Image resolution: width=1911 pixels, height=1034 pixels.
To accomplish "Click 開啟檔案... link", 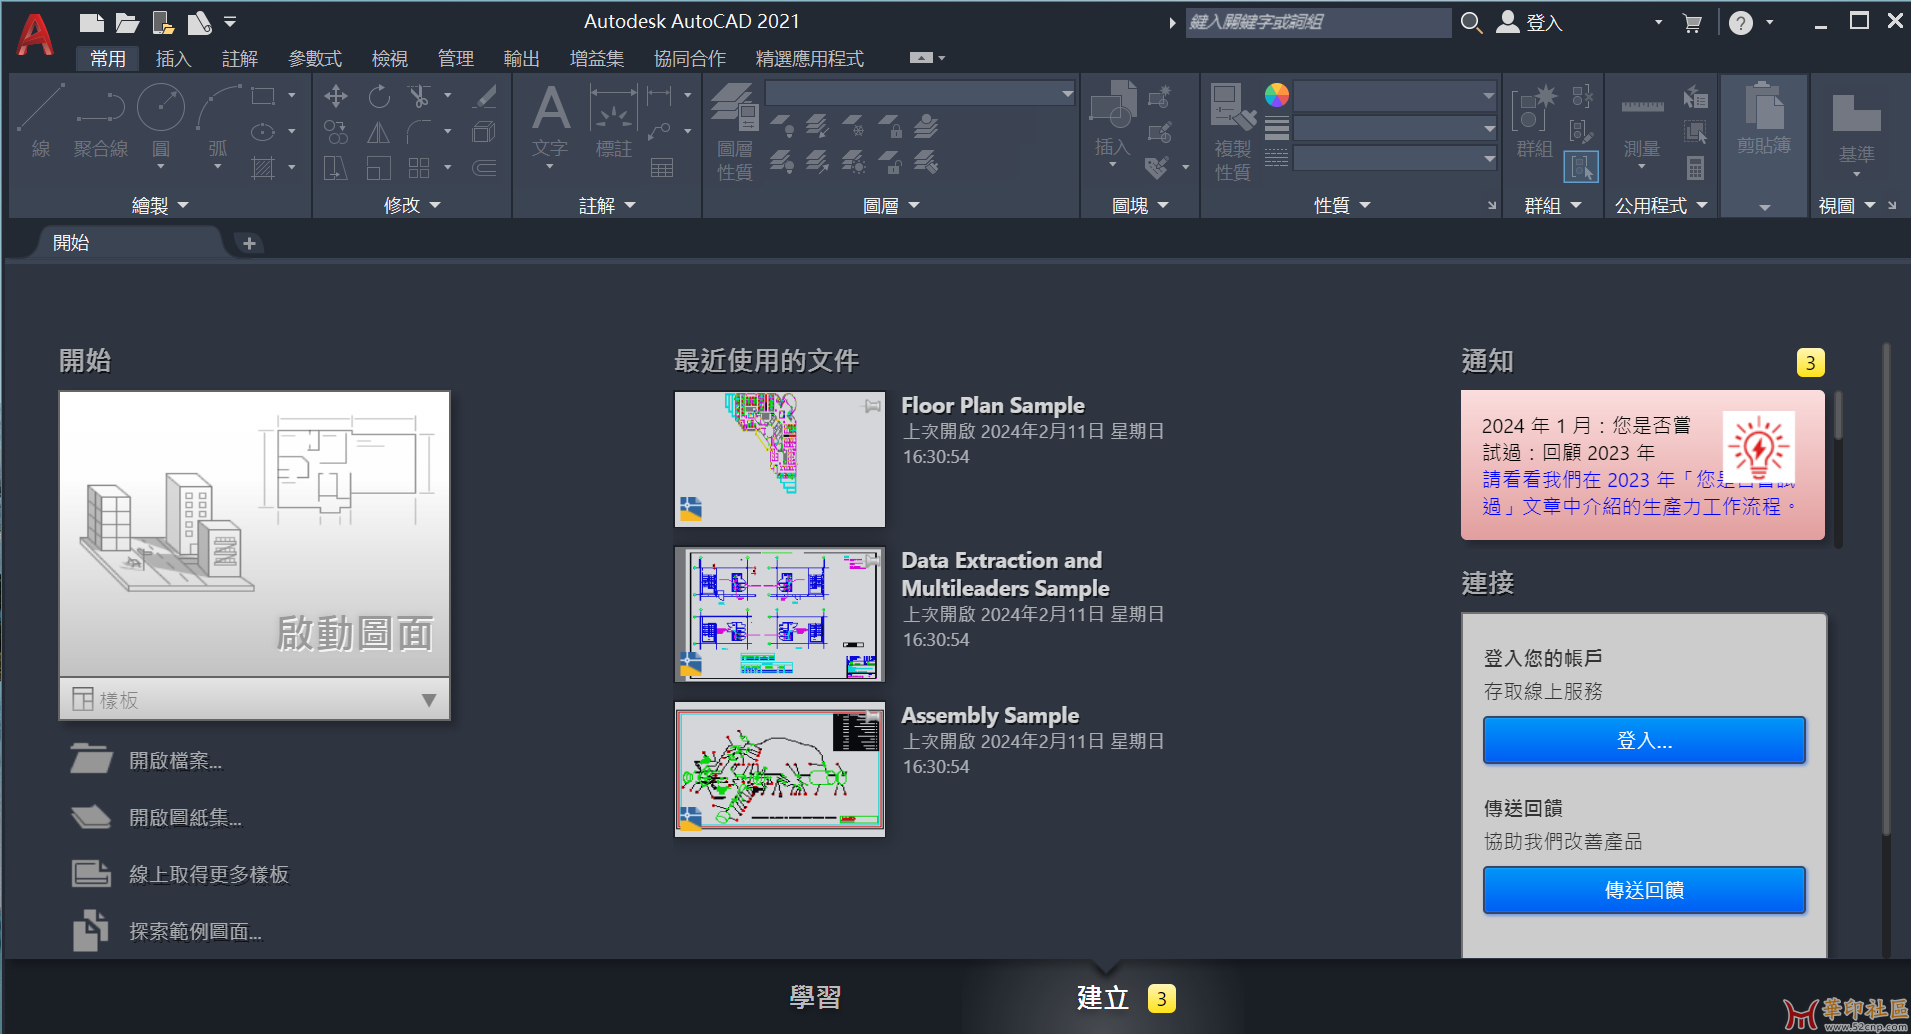I will tap(176, 761).
